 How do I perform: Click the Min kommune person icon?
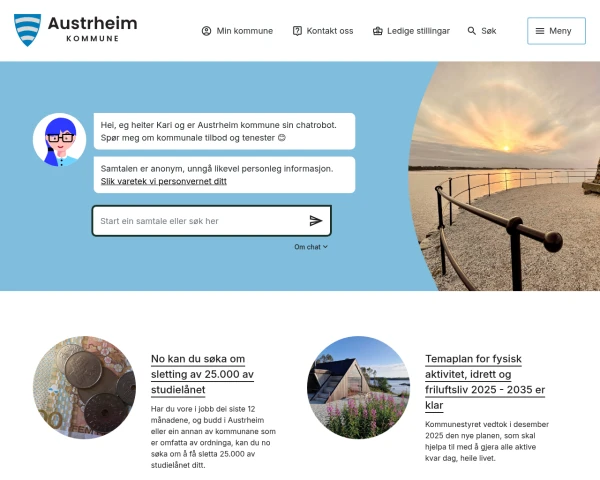click(206, 31)
